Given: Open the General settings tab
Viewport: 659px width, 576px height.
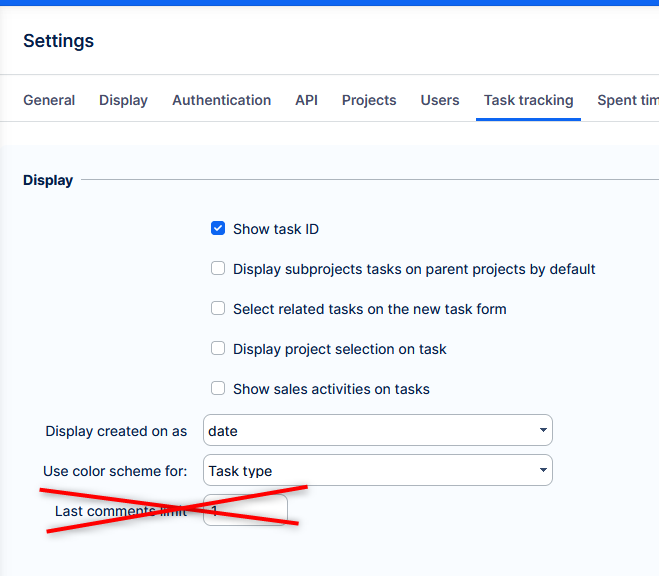Looking at the screenshot, I should click(49, 100).
